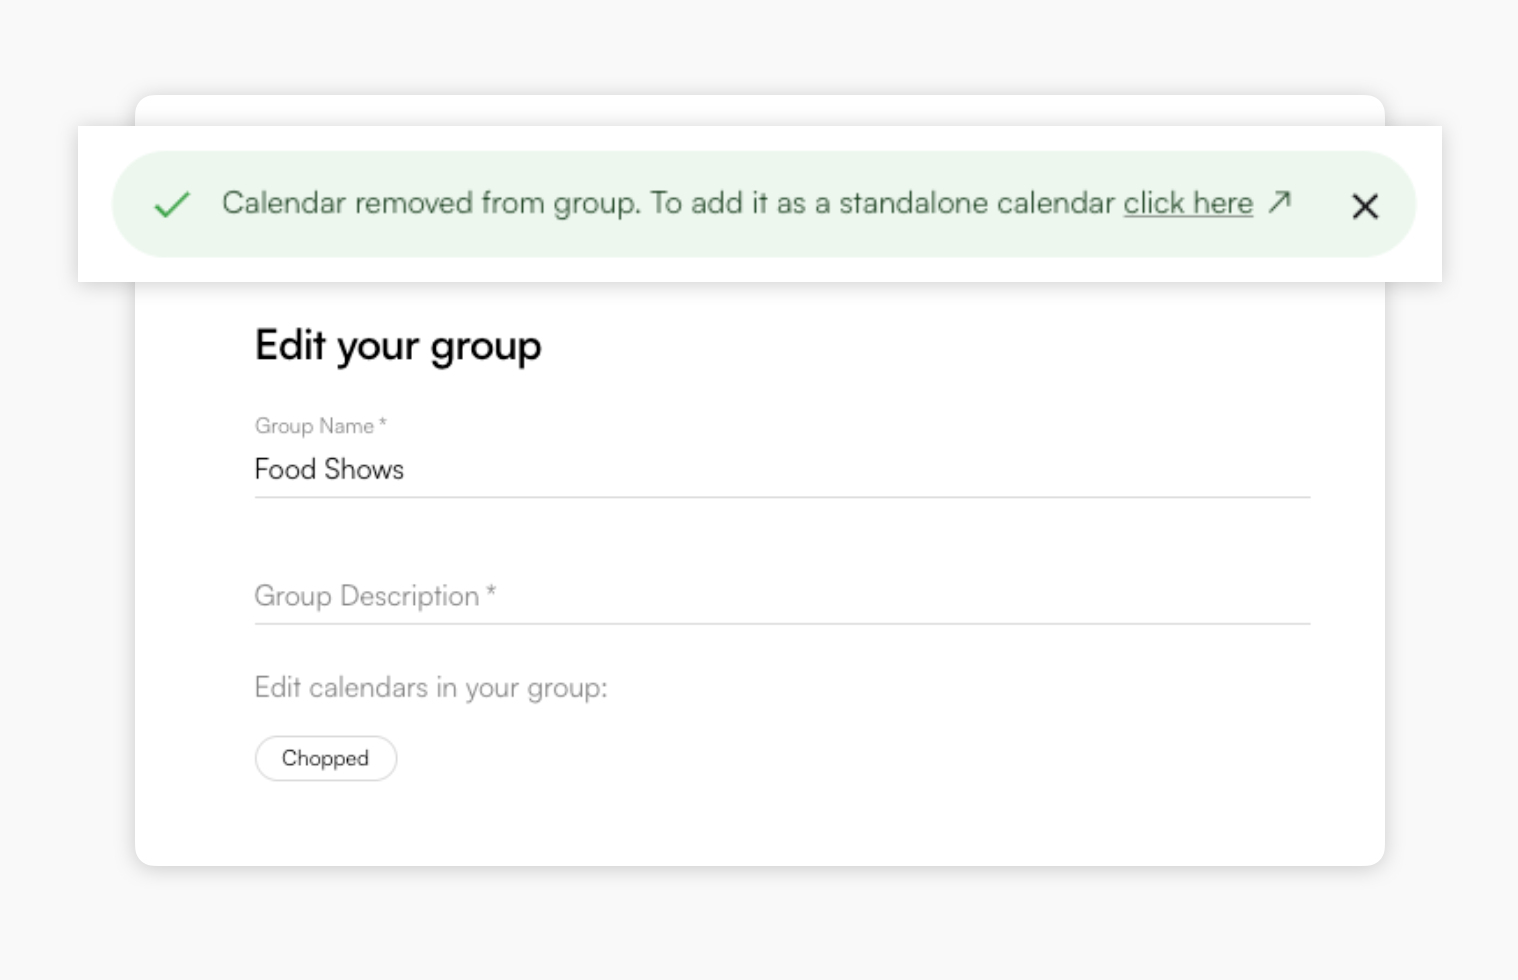Click the "To add it as a standalone calendar" text

click(882, 203)
